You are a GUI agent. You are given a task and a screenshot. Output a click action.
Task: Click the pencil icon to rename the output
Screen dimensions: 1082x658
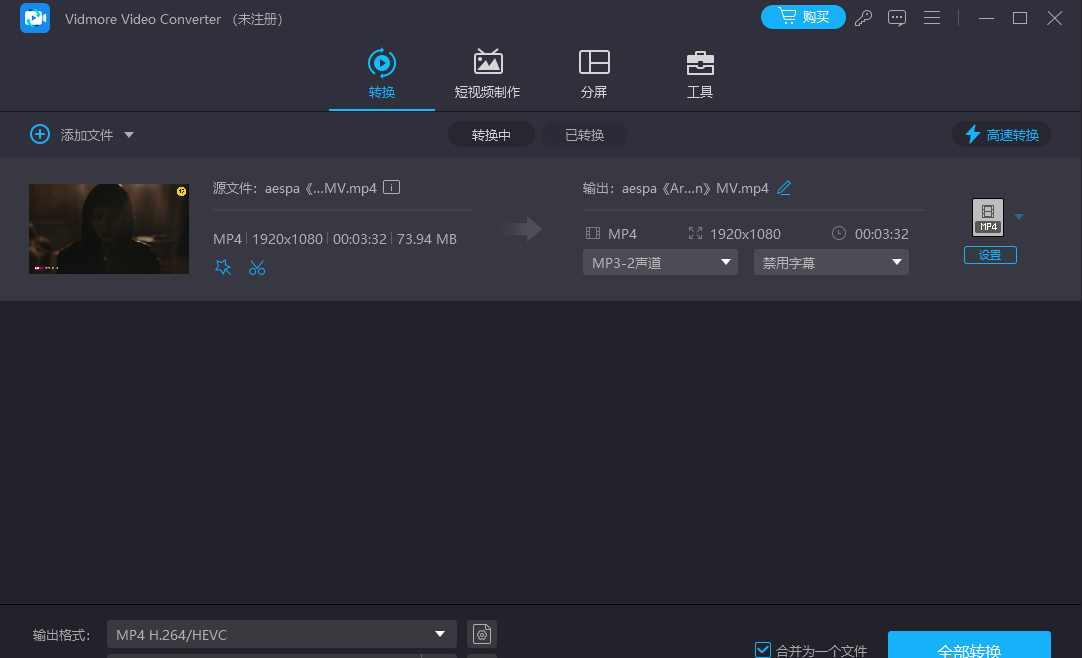coord(784,187)
